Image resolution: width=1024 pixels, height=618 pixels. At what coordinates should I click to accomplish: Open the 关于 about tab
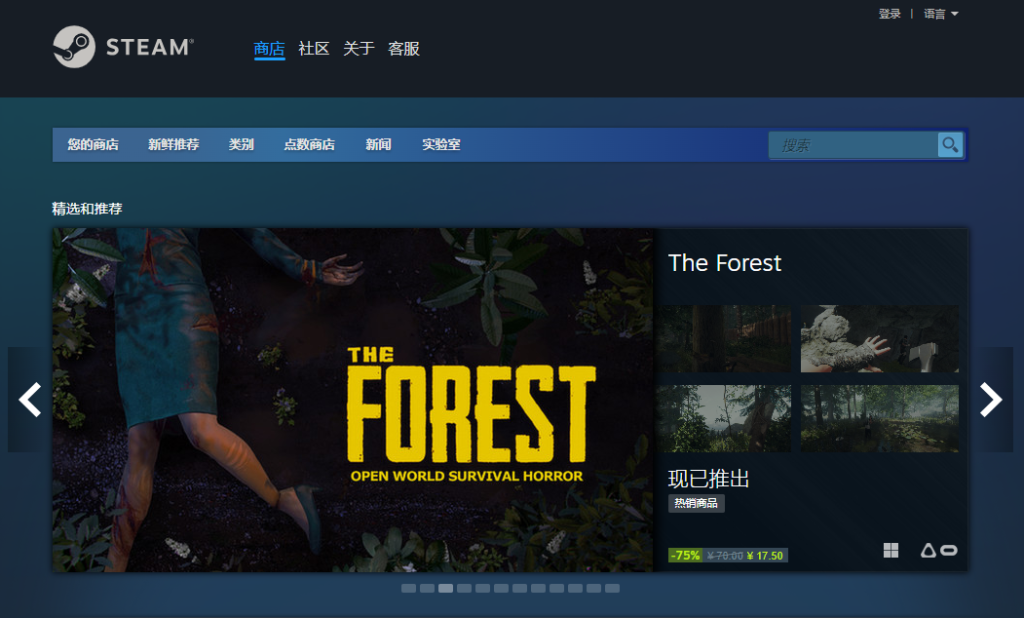tap(359, 48)
